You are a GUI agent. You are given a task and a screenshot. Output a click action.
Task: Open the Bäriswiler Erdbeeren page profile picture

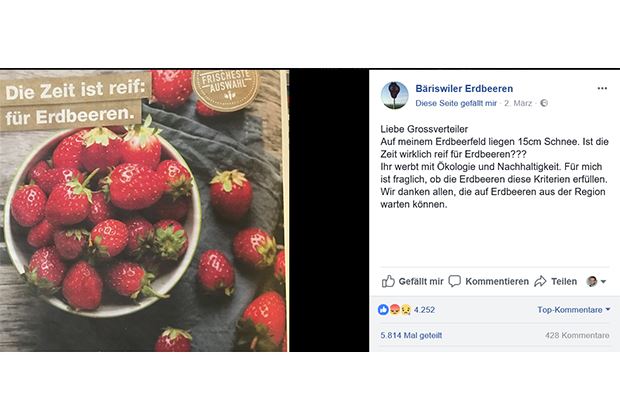394,95
